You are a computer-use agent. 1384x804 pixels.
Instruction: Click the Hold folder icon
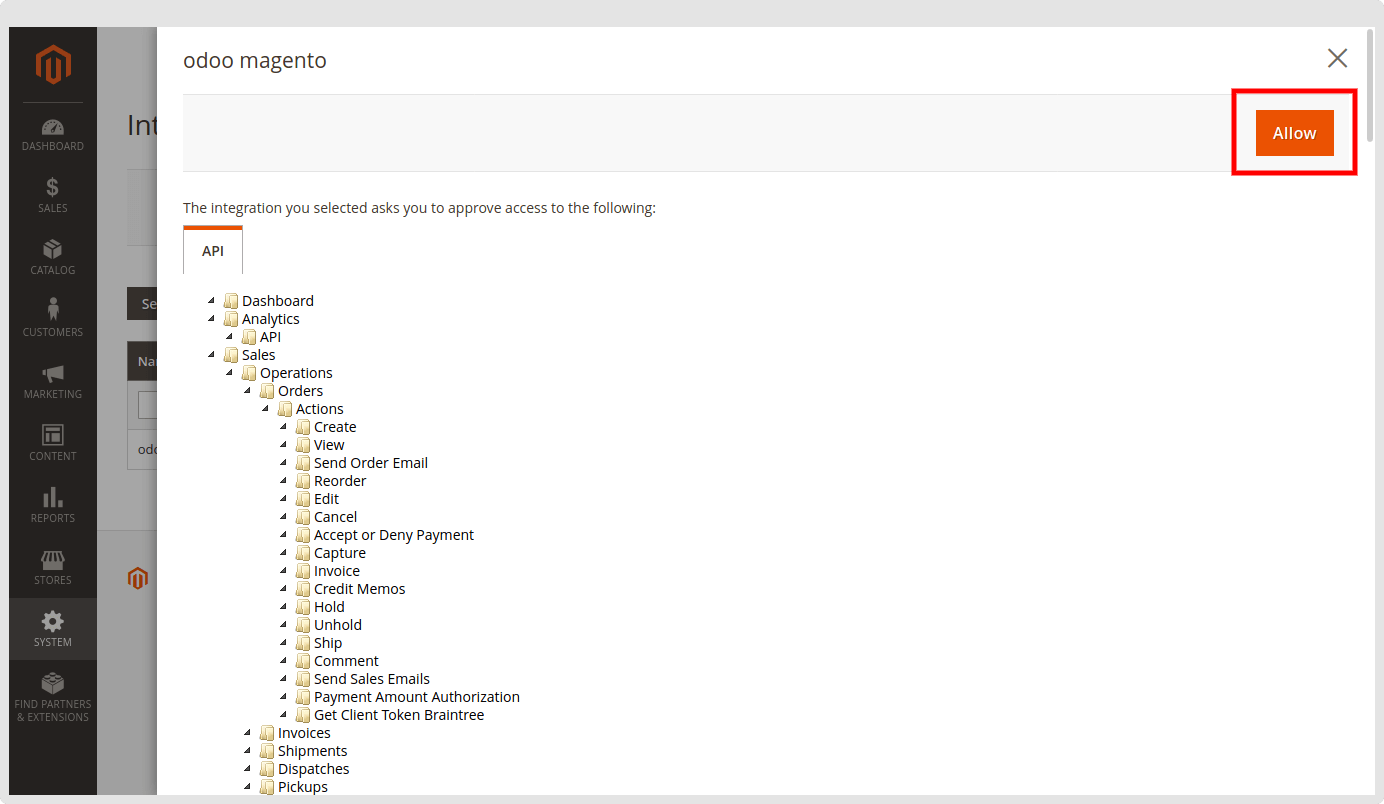(304, 607)
